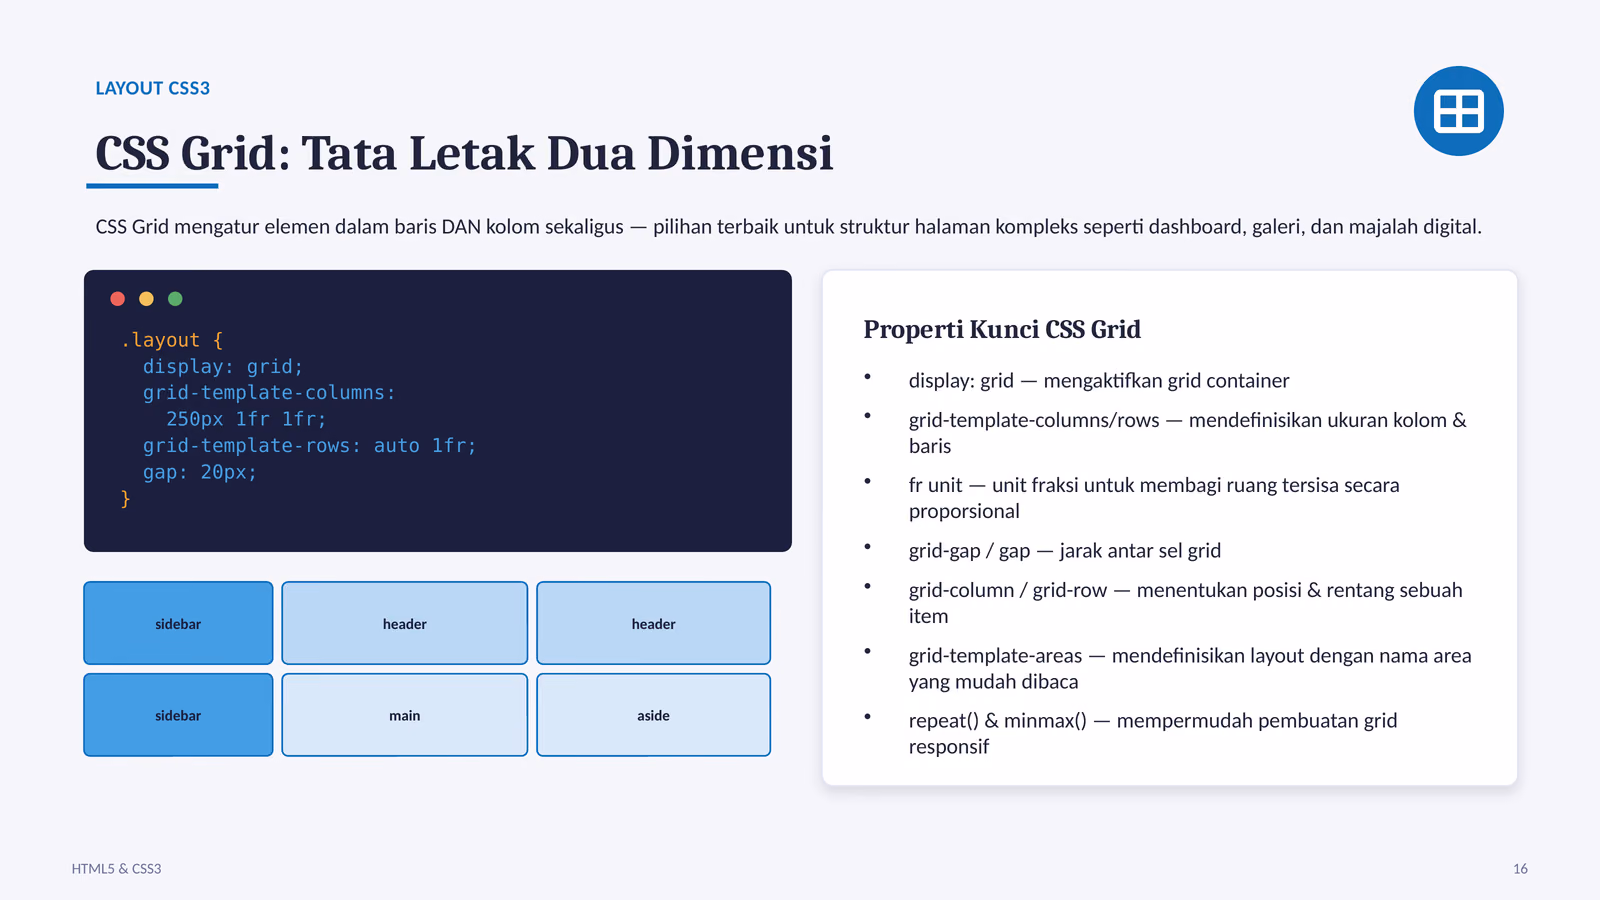Click the code line 'grid-template-columns:'
This screenshot has width=1600, height=900.
[x=269, y=393]
